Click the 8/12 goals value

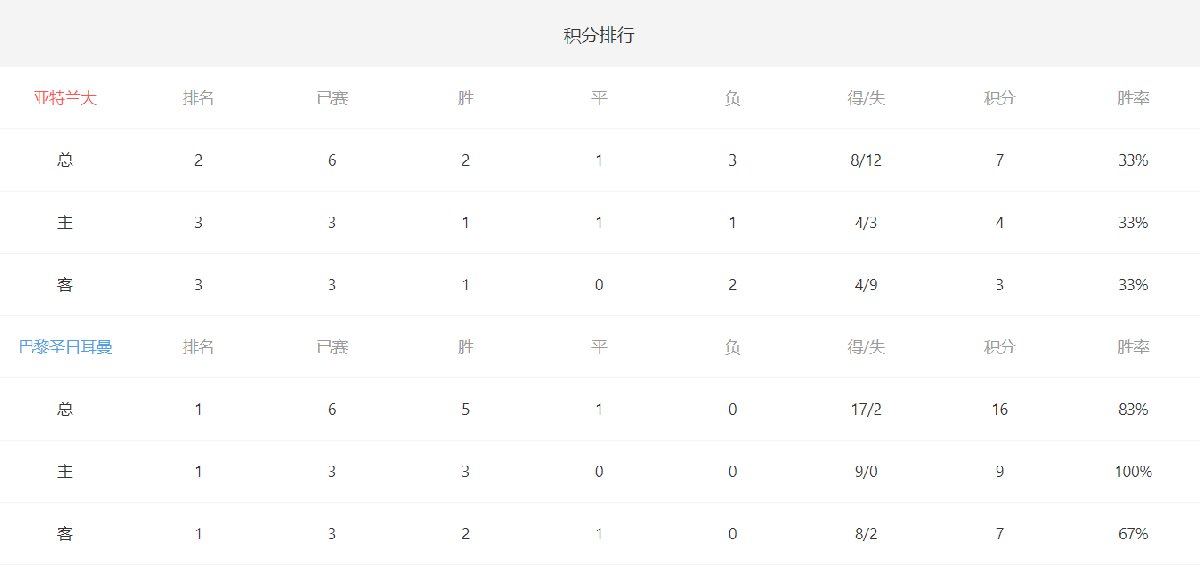click(x=866, y=160)
